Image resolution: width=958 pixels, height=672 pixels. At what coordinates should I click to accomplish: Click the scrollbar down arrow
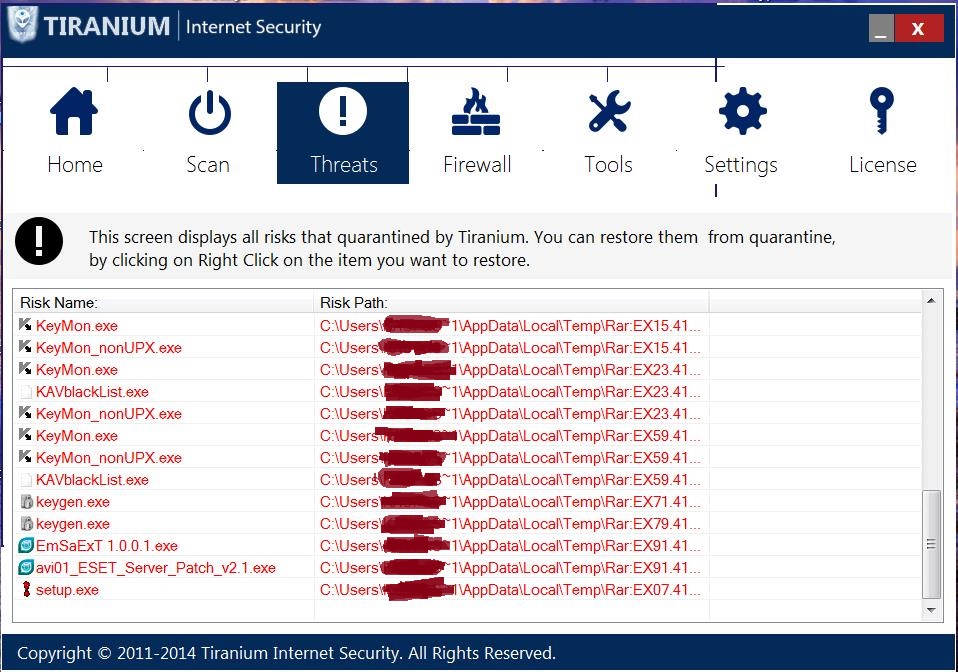931,610
